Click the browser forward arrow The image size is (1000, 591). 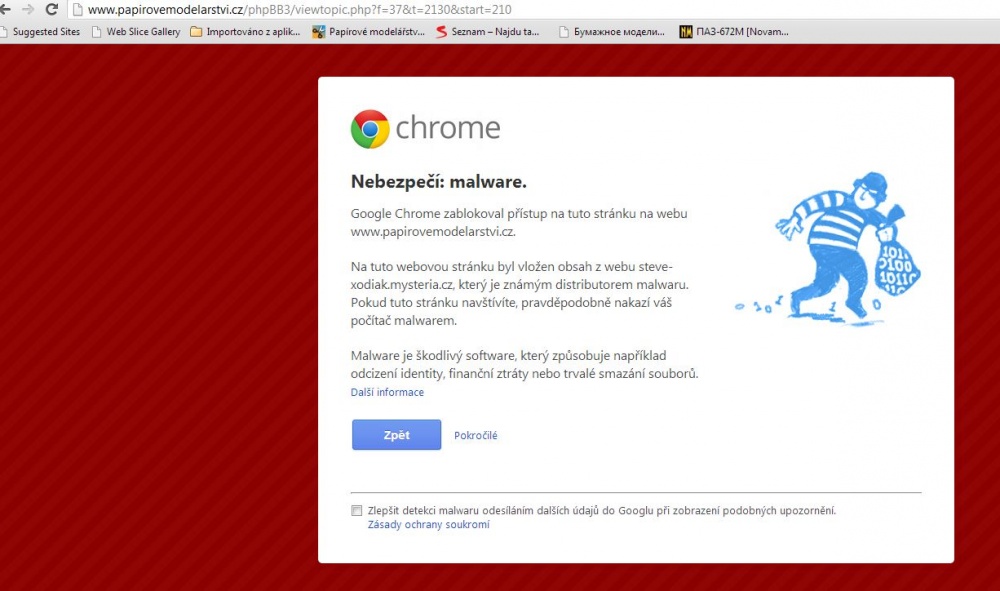[x=28, y=10]
